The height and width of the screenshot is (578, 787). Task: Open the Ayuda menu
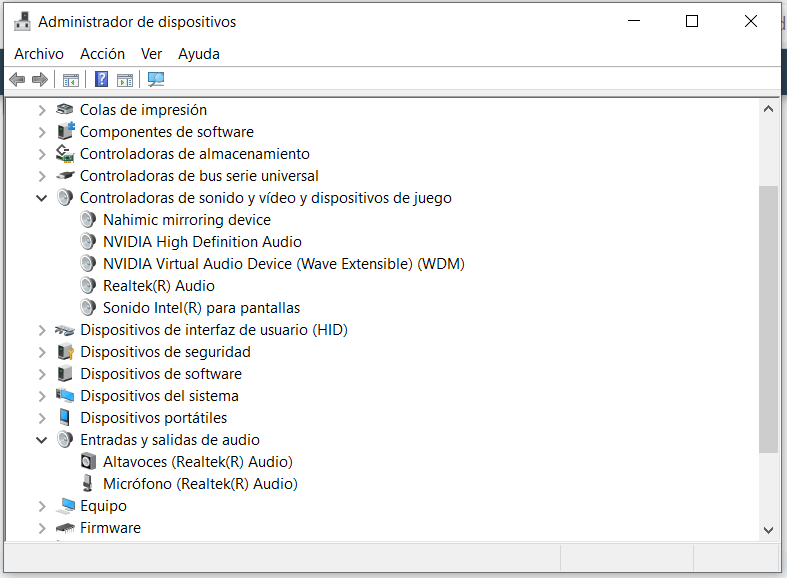[x=199, y=54]
